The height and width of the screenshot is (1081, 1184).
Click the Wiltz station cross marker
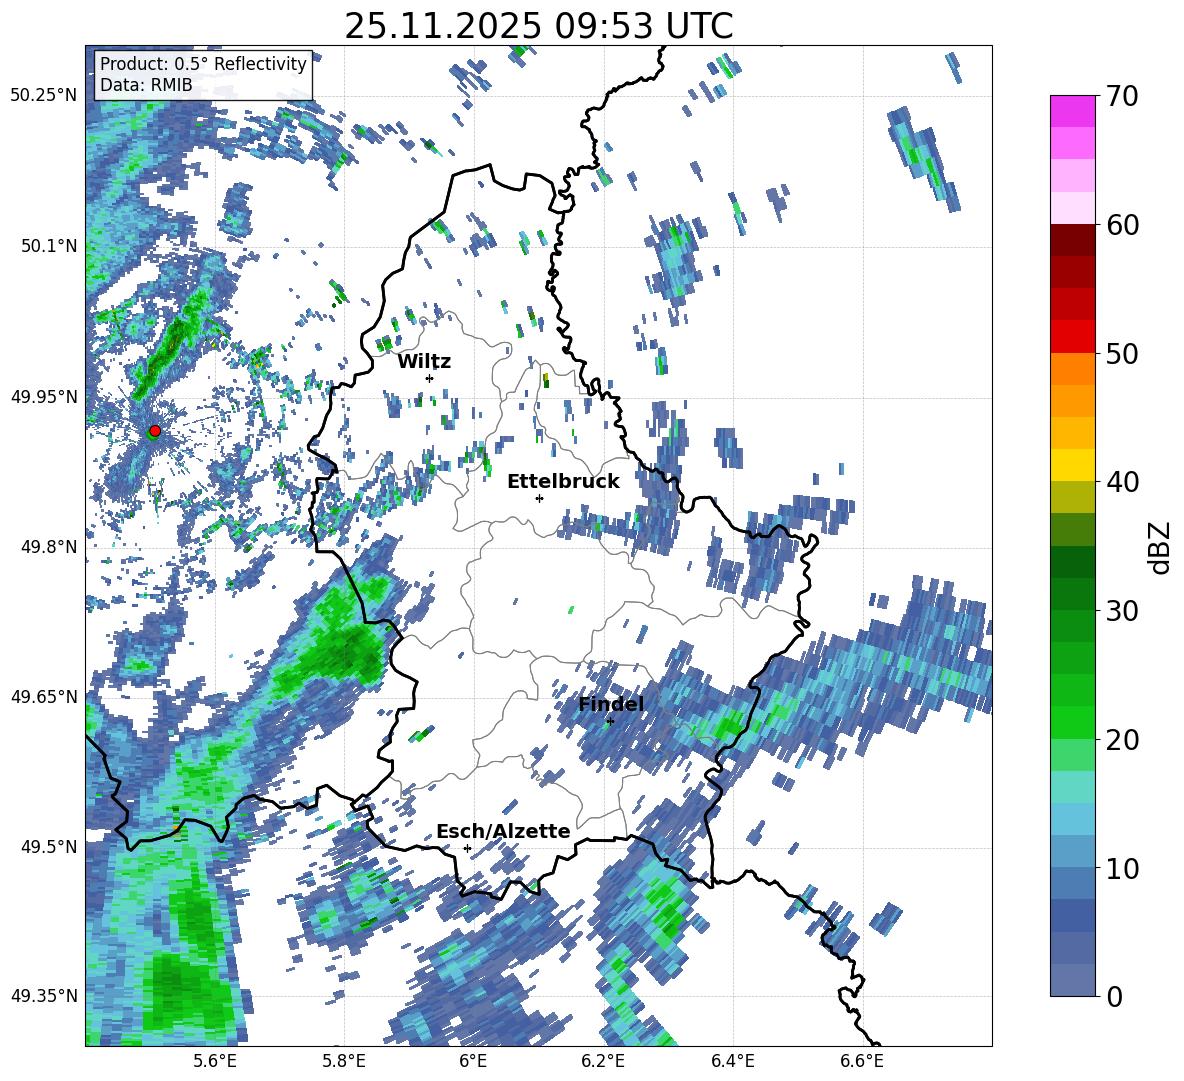(x=430, y=378)
